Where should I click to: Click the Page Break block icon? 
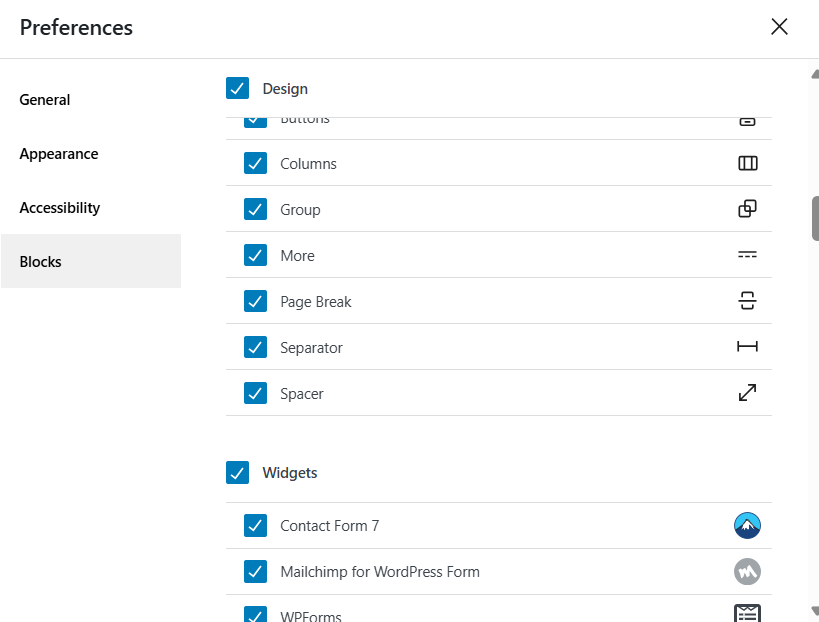click(747, 301)
